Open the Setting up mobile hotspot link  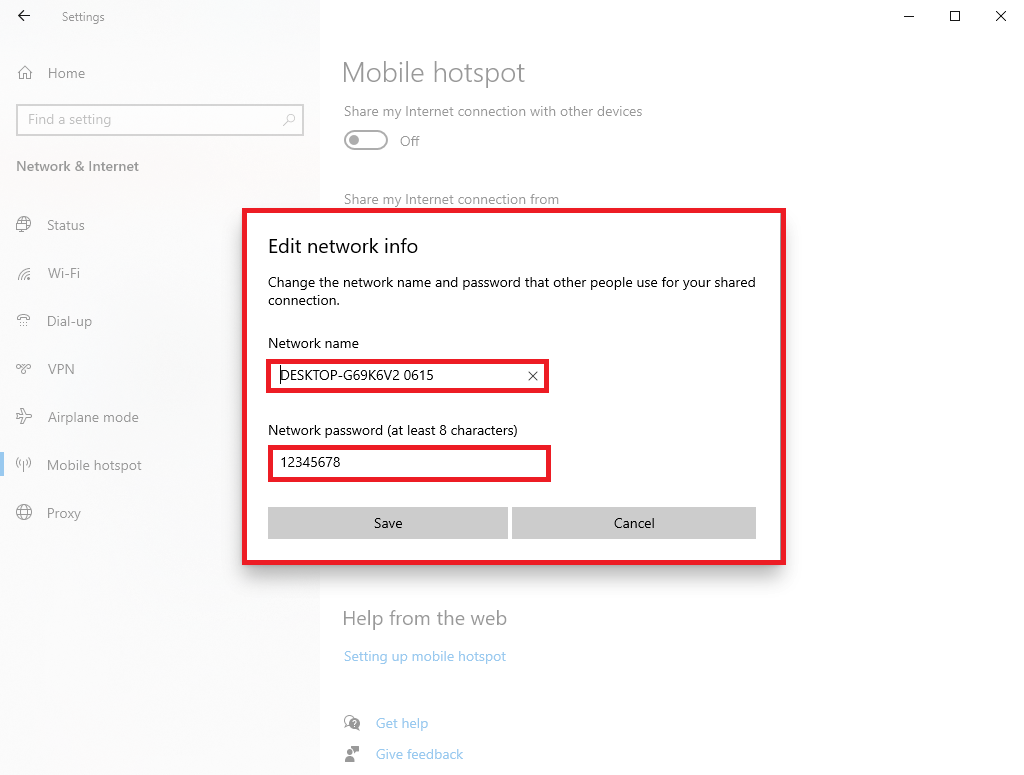coord(425,656)
